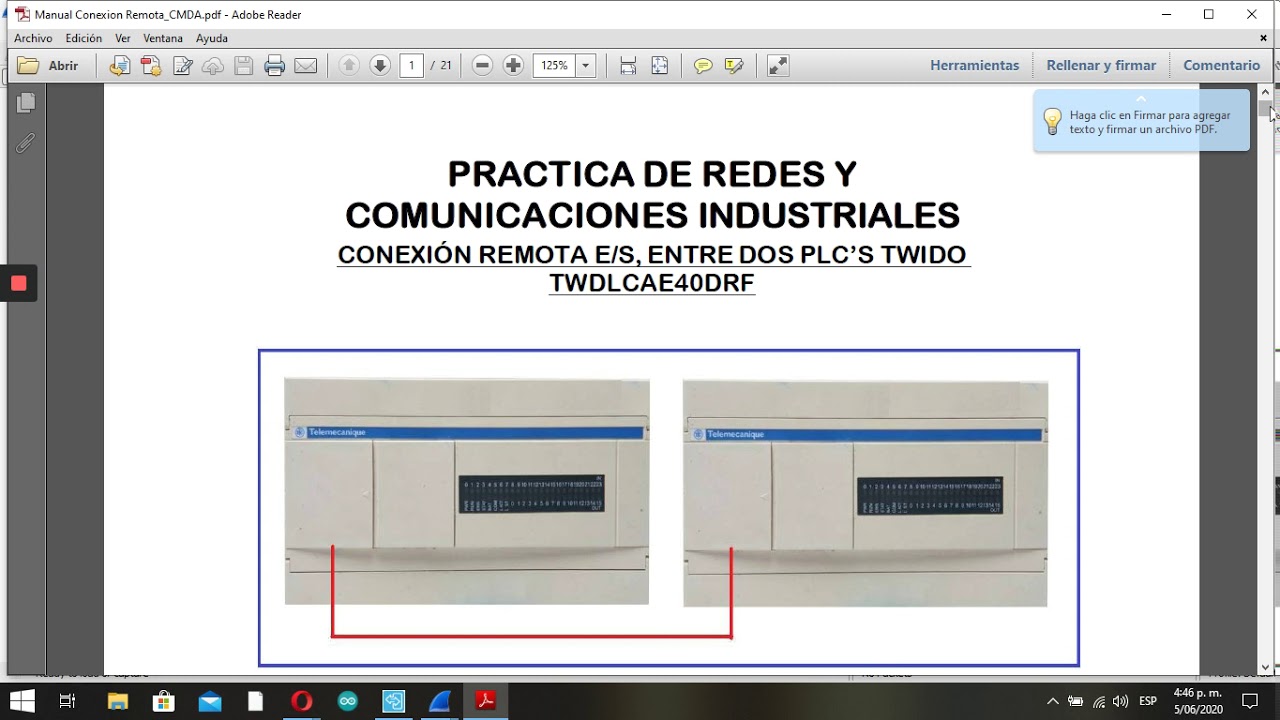Open the Ver menu
The image size is (1280, 720).
(123, 38)
